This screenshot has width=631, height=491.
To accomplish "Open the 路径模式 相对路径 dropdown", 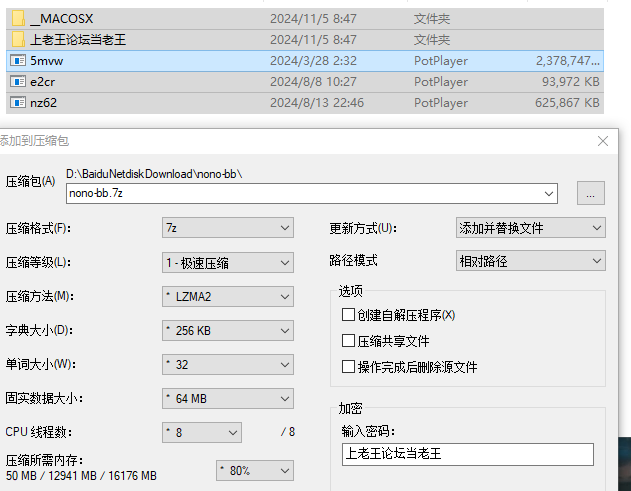I will pyautogui.click(x=530, y=261).
